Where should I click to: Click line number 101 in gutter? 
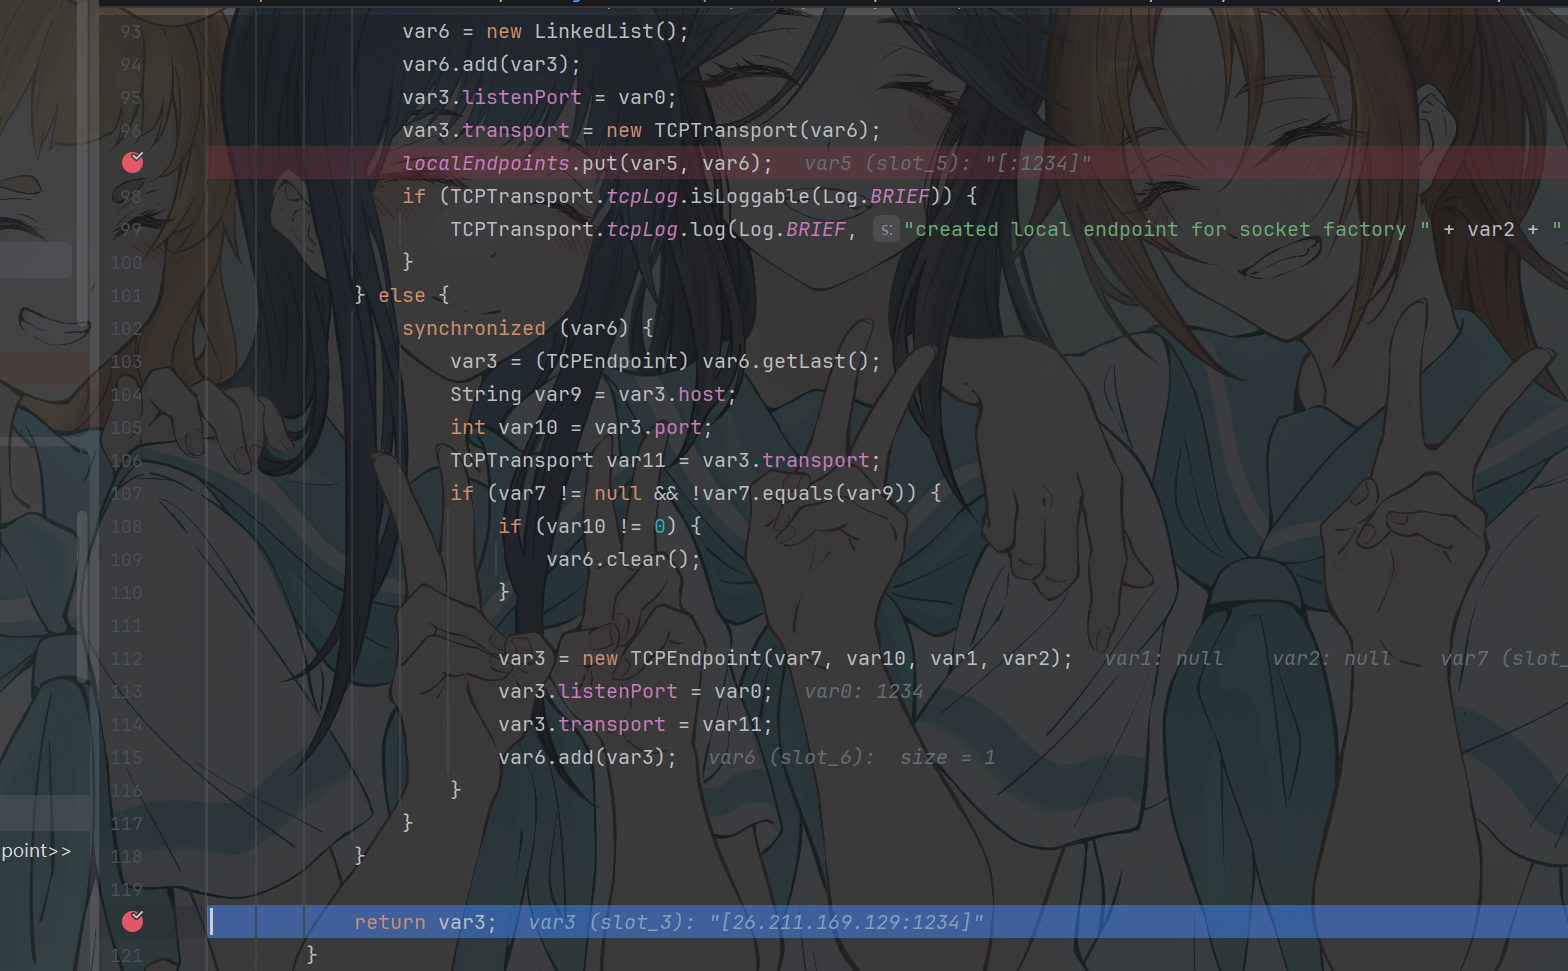pyautogui.click(x=127, y=296)
